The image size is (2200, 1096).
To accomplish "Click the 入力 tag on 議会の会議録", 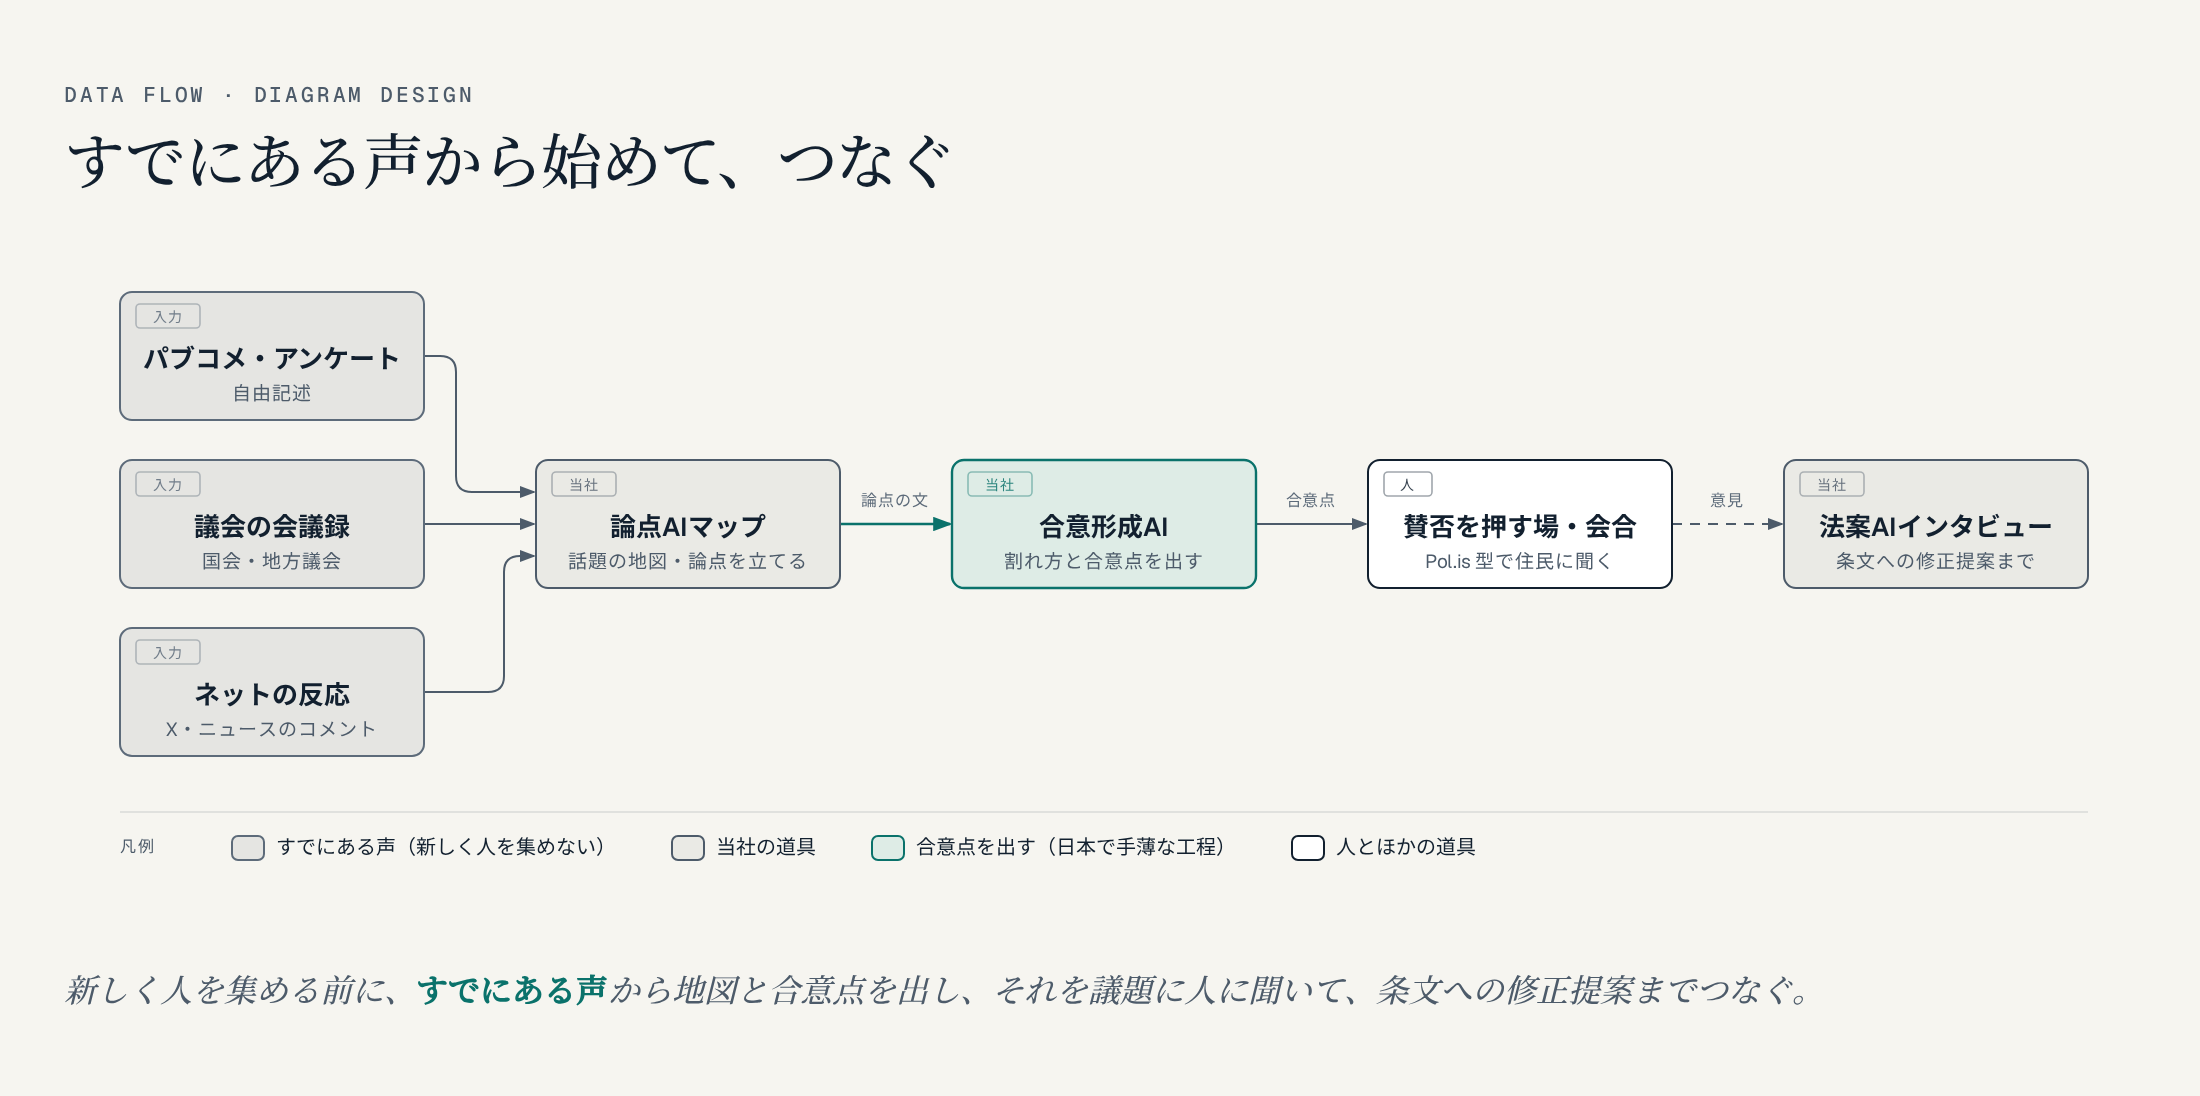I will point(168,485).
